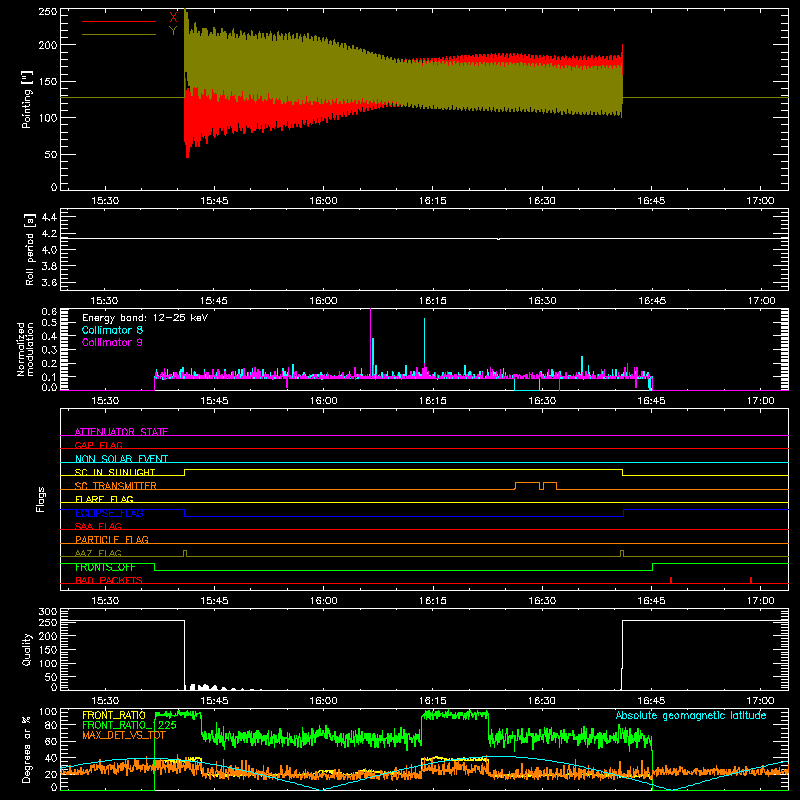
Task: Click the 16:45 tick label under Pointing plot
Action: (x=651, y=201)
